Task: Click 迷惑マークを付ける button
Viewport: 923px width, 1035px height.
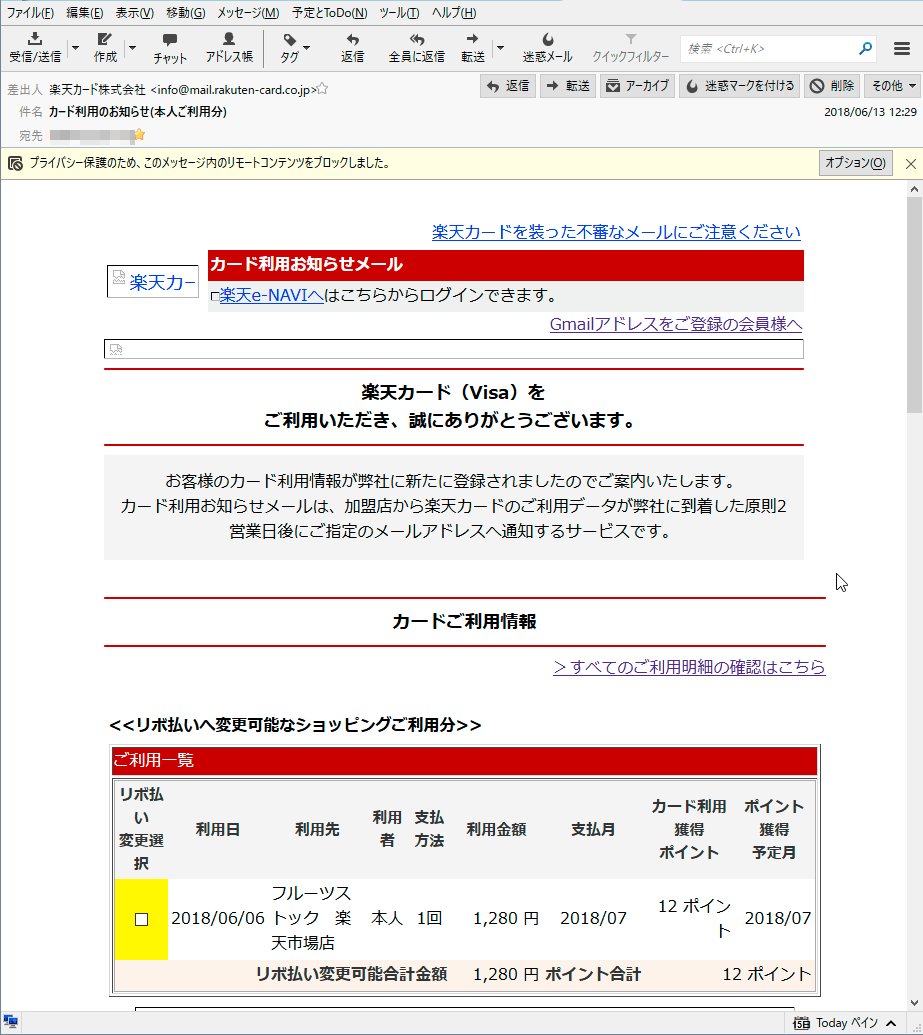Action: [739, 86]
